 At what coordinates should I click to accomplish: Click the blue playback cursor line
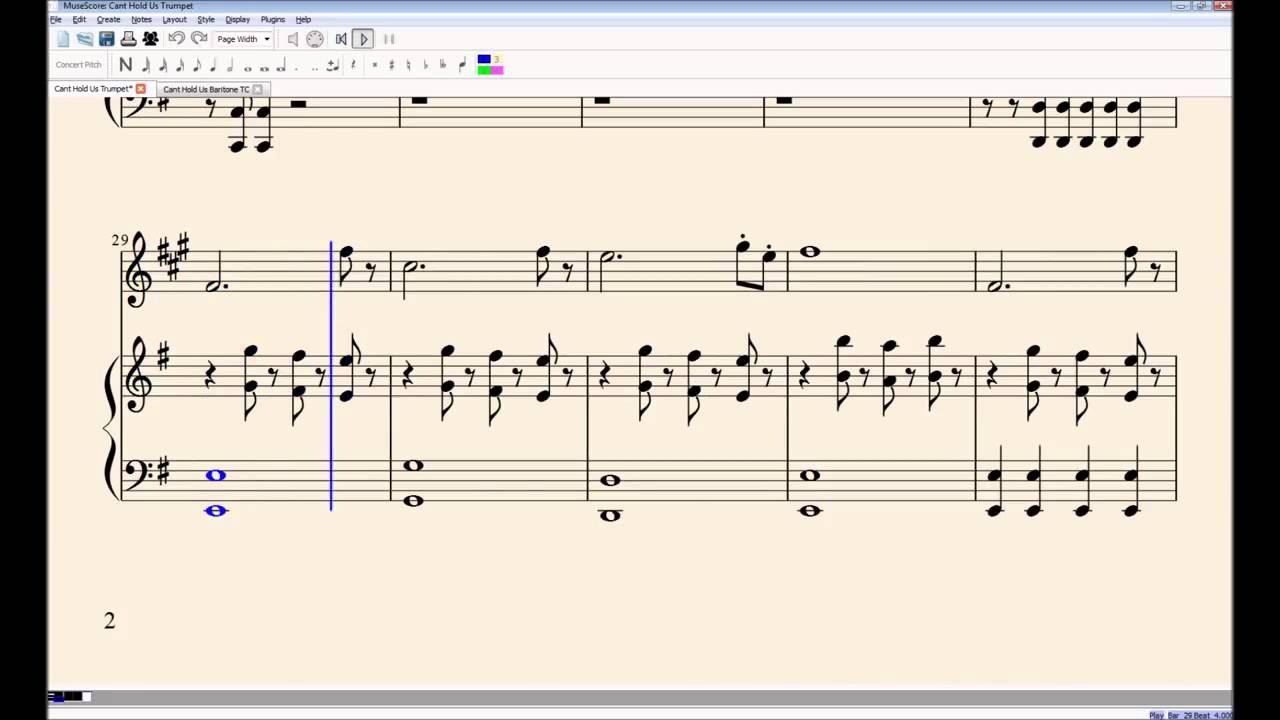point(331,375)
